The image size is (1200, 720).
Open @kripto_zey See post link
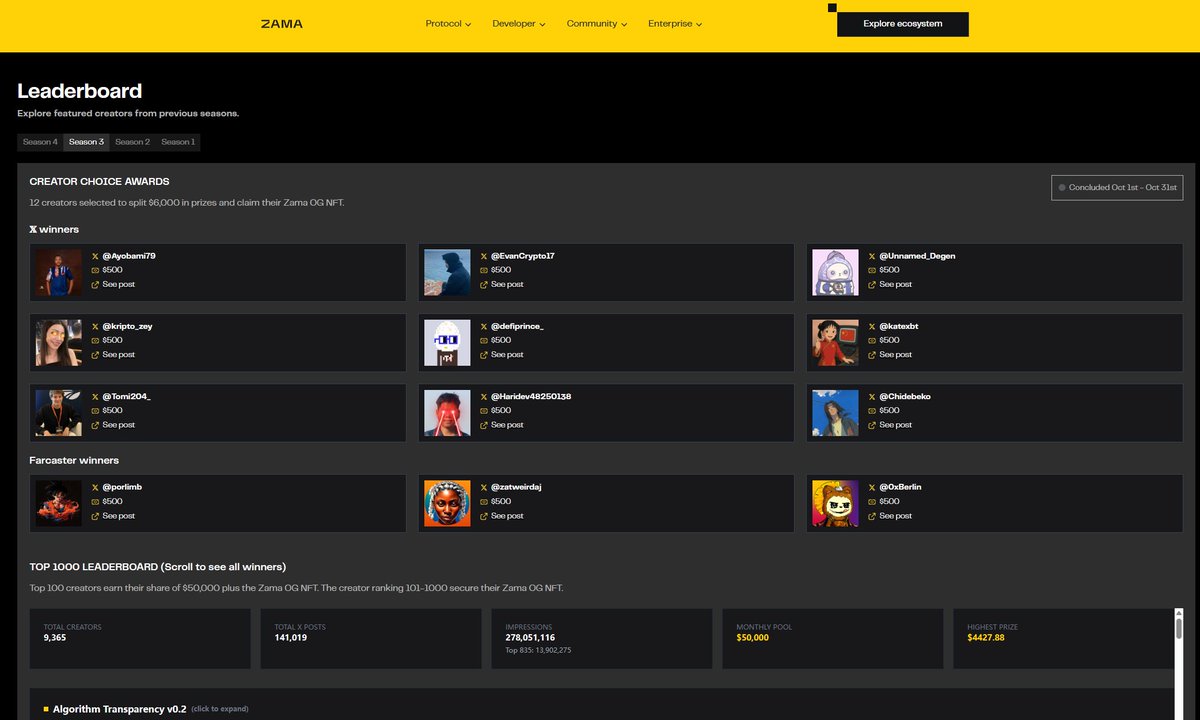coord(113,355)
